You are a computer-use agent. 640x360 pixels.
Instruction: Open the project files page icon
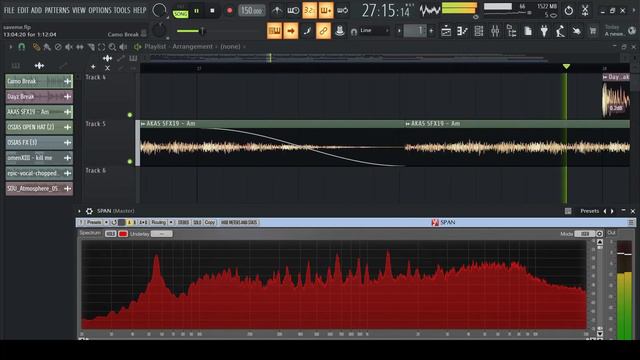(528, 31)
